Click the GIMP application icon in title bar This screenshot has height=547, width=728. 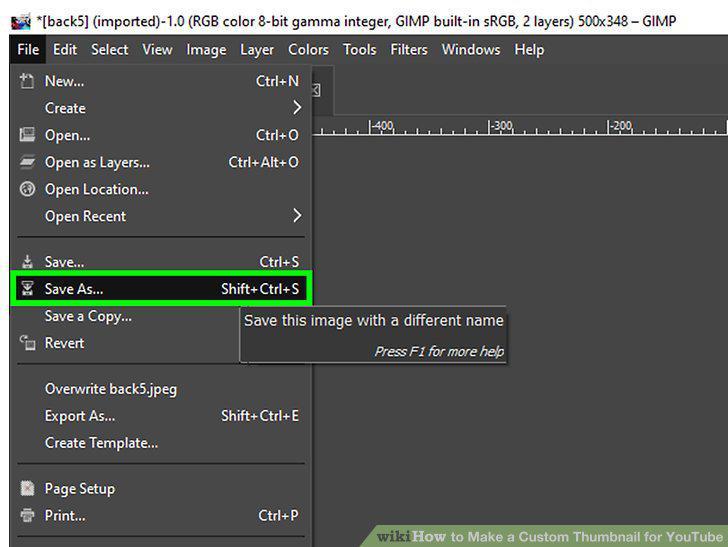point(20,22)
